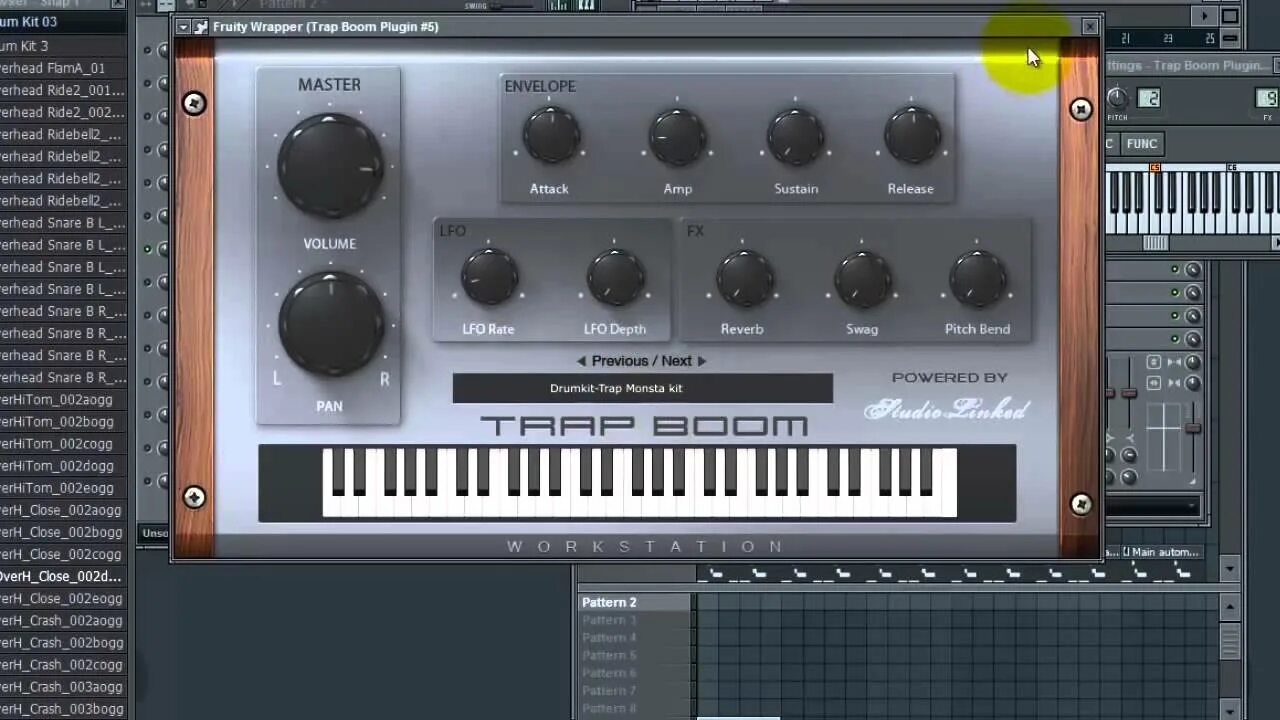The width and height of the screenshot is (1280, 720).
Task: Click the Studio Linked logo
Action: [x=946, y=409]
